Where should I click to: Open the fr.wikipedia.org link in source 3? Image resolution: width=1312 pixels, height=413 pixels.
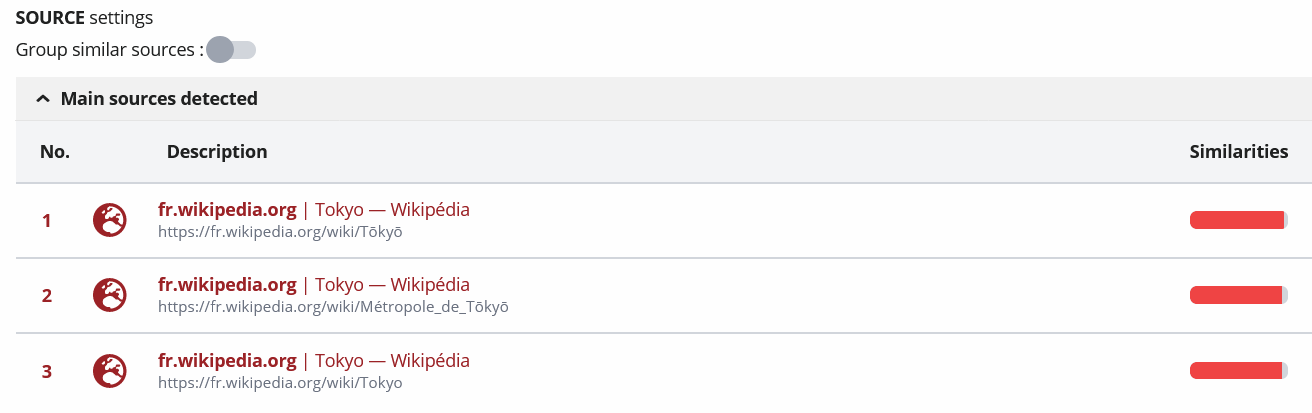[x=227, y=361]
